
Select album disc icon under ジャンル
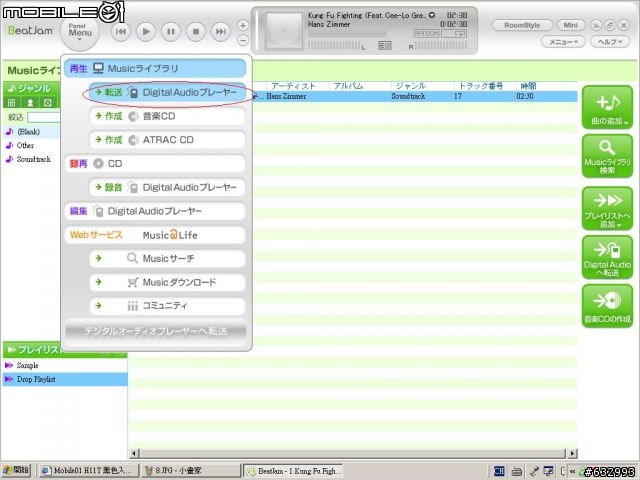[x=48, y=102]
